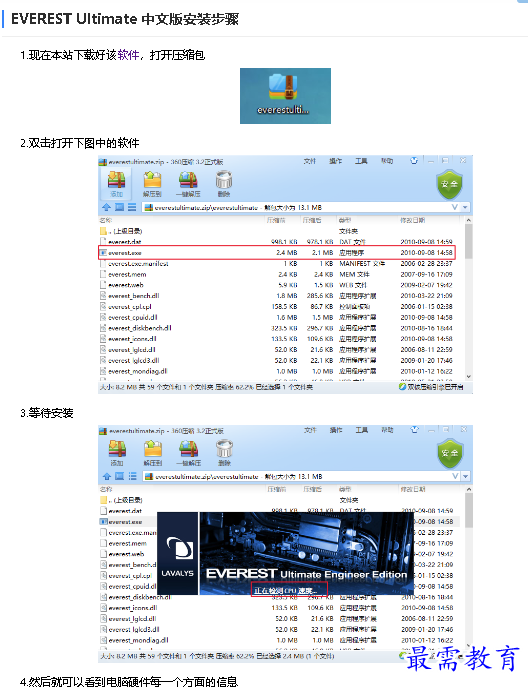Select everest_mondiag.dll in step 3 file list
The width and height of the screenshot is (528, 690).
tap(282, 640)
